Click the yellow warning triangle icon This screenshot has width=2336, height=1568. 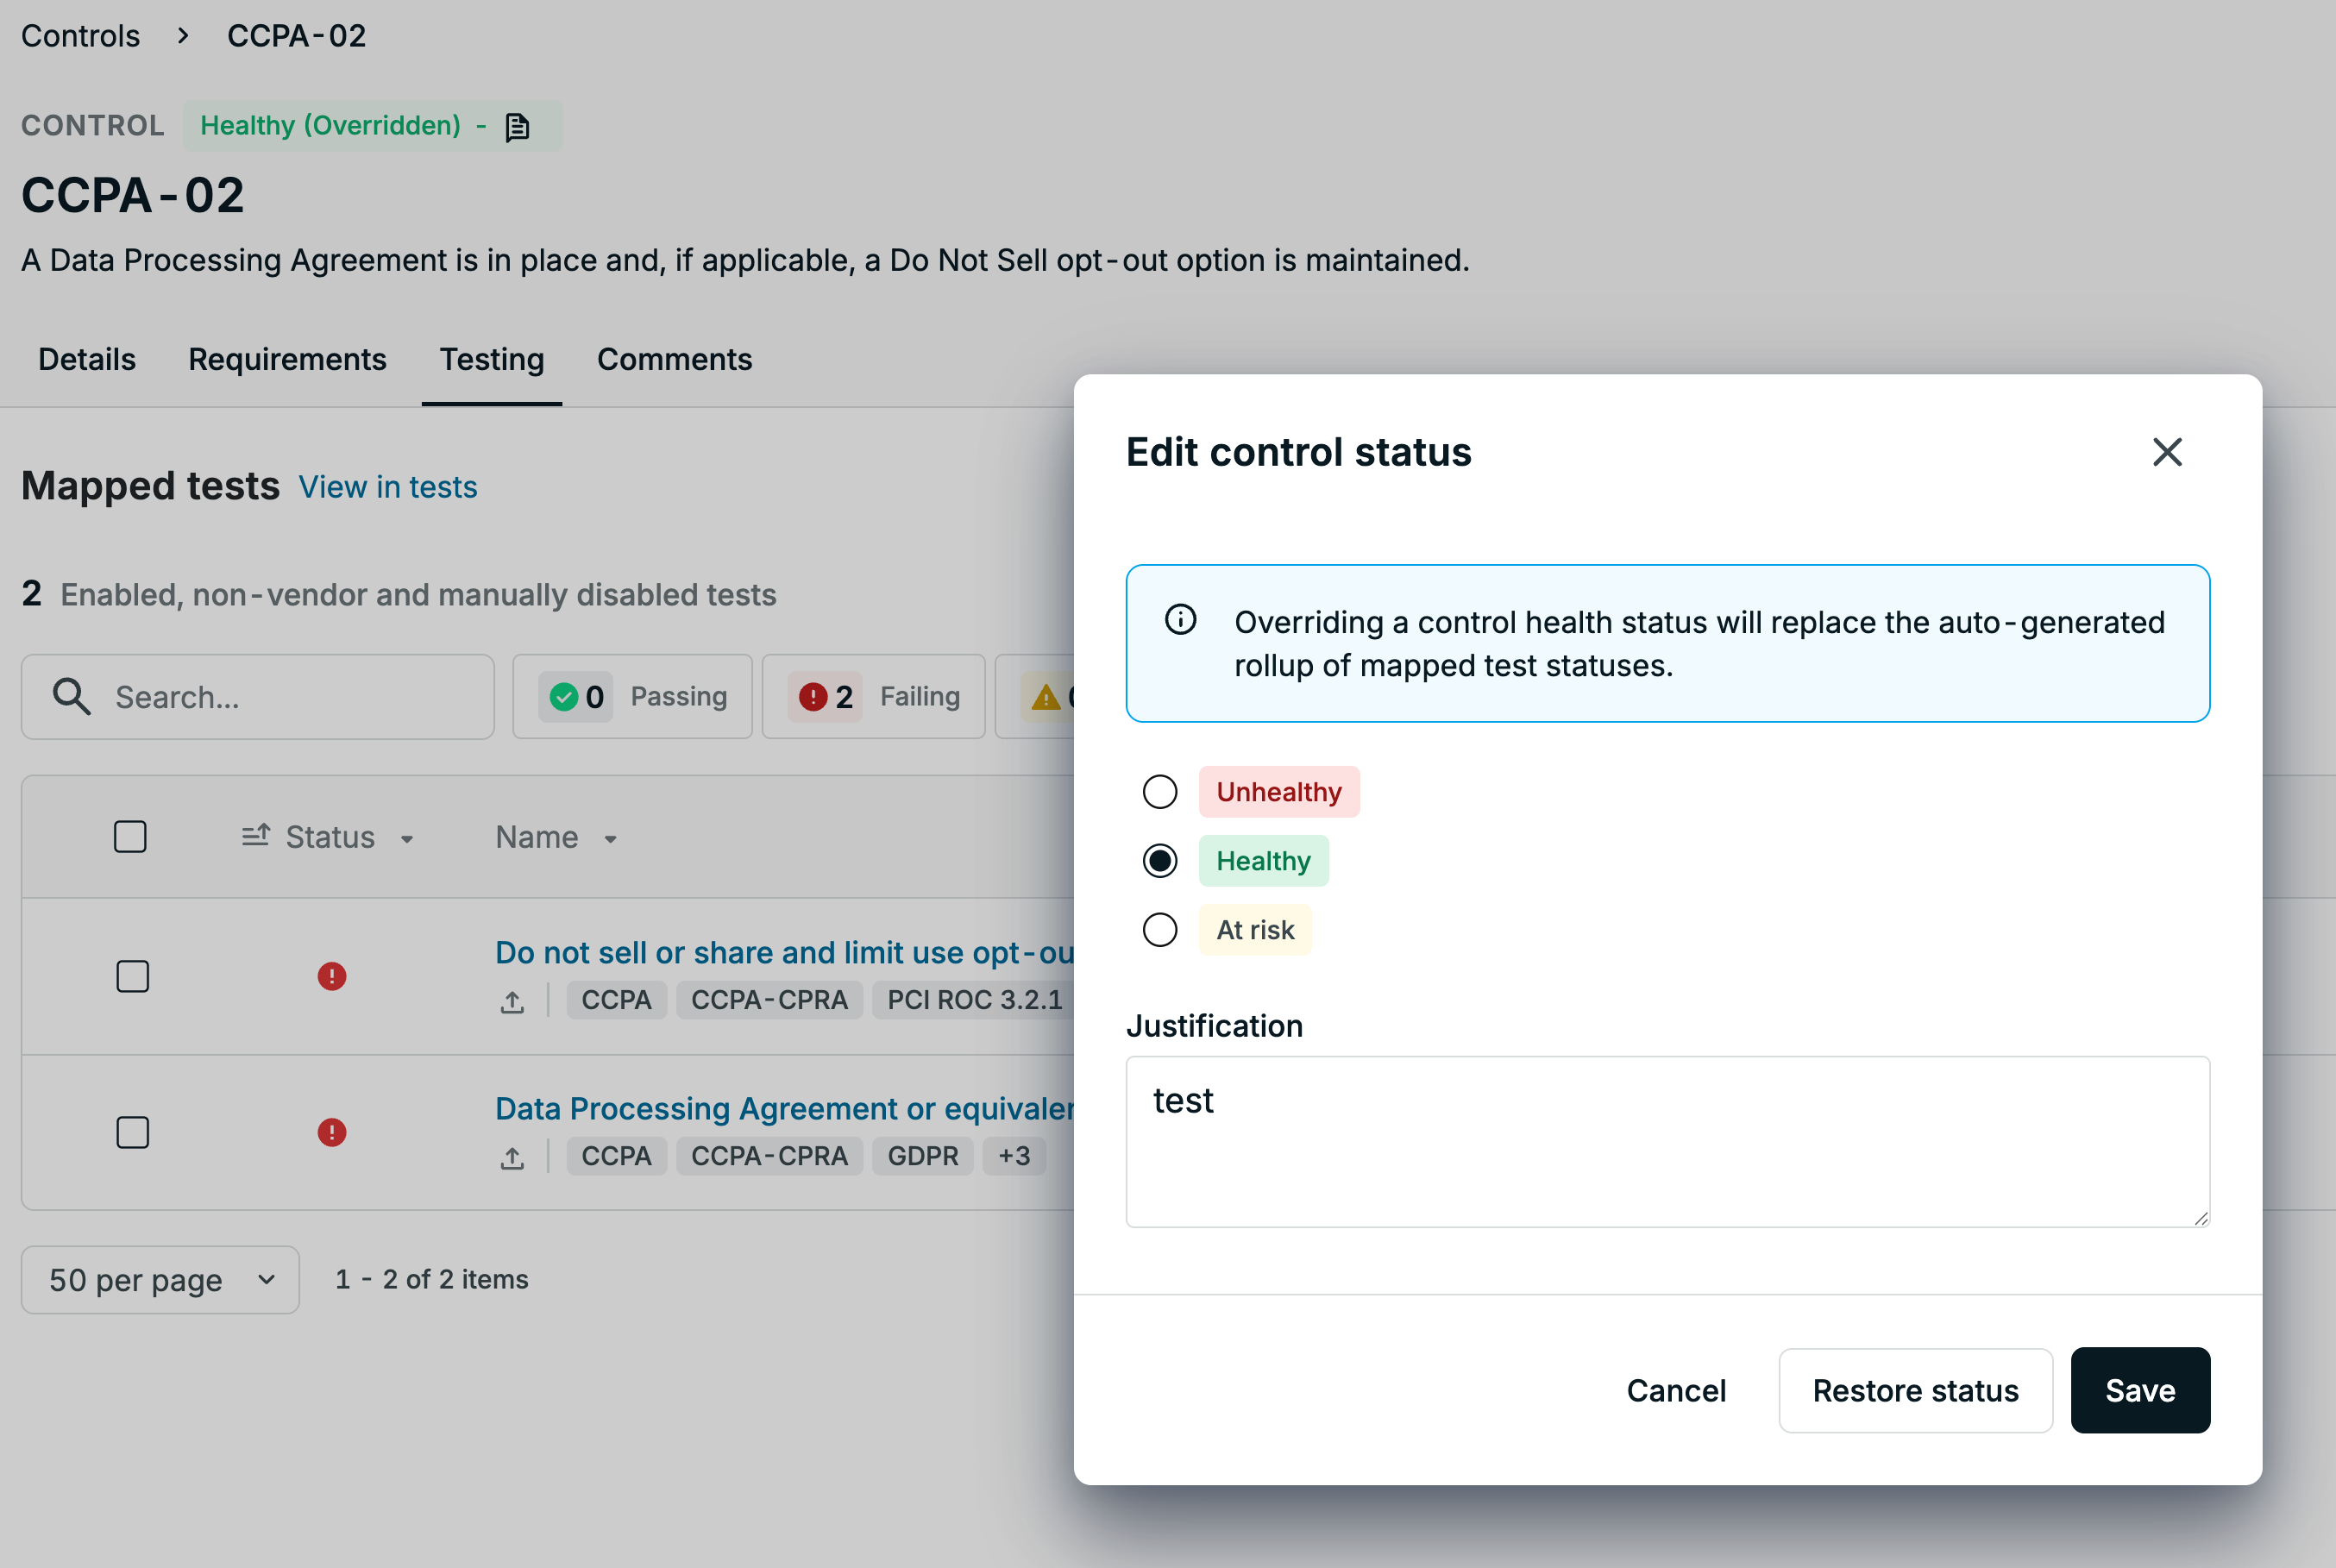[1046, 696]
